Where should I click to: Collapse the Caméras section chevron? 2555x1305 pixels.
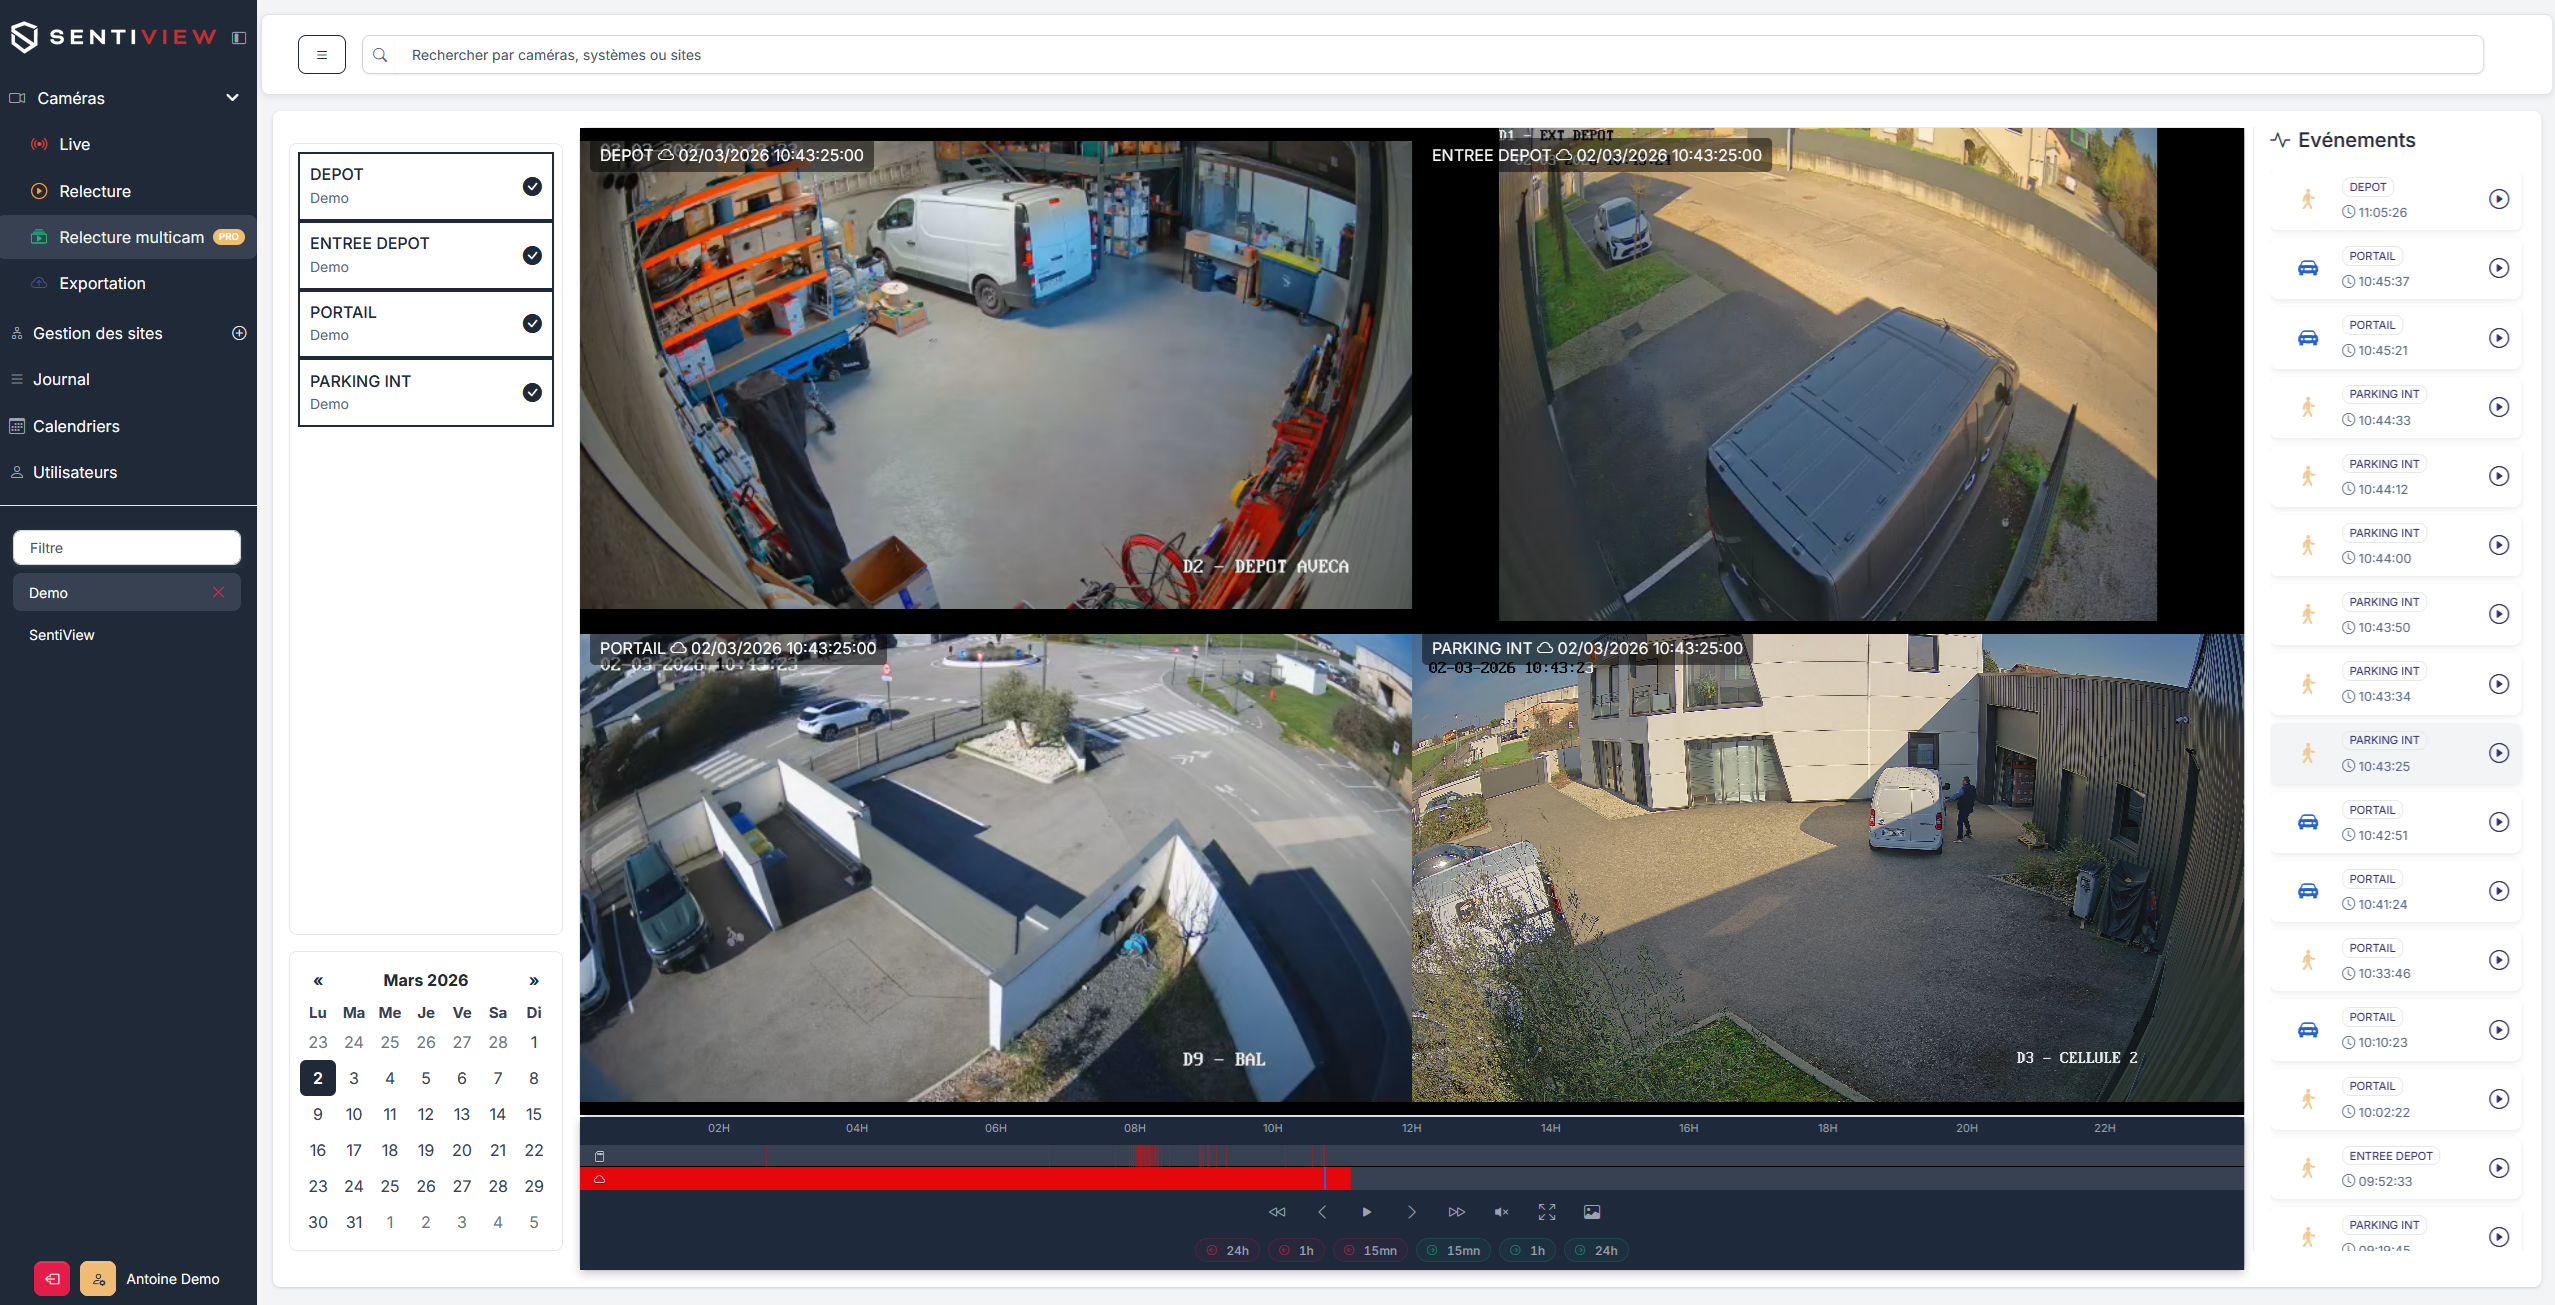pyautogui.click(x=232, y=97)
